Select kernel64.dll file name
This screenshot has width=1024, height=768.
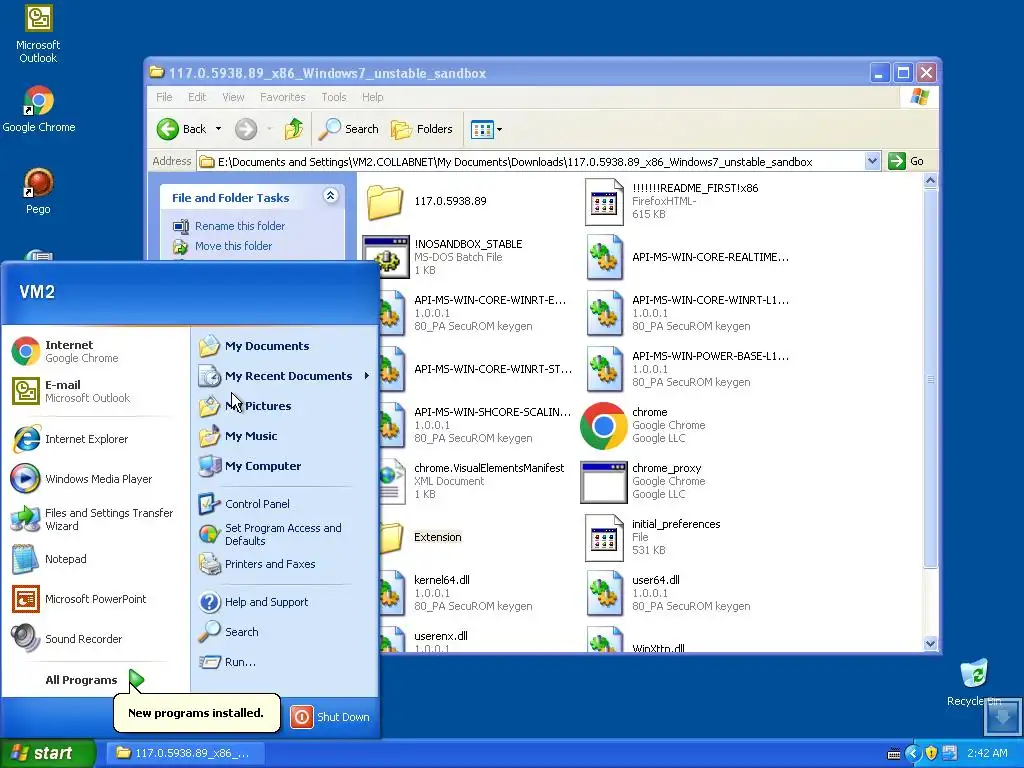(x=441, y=580)
